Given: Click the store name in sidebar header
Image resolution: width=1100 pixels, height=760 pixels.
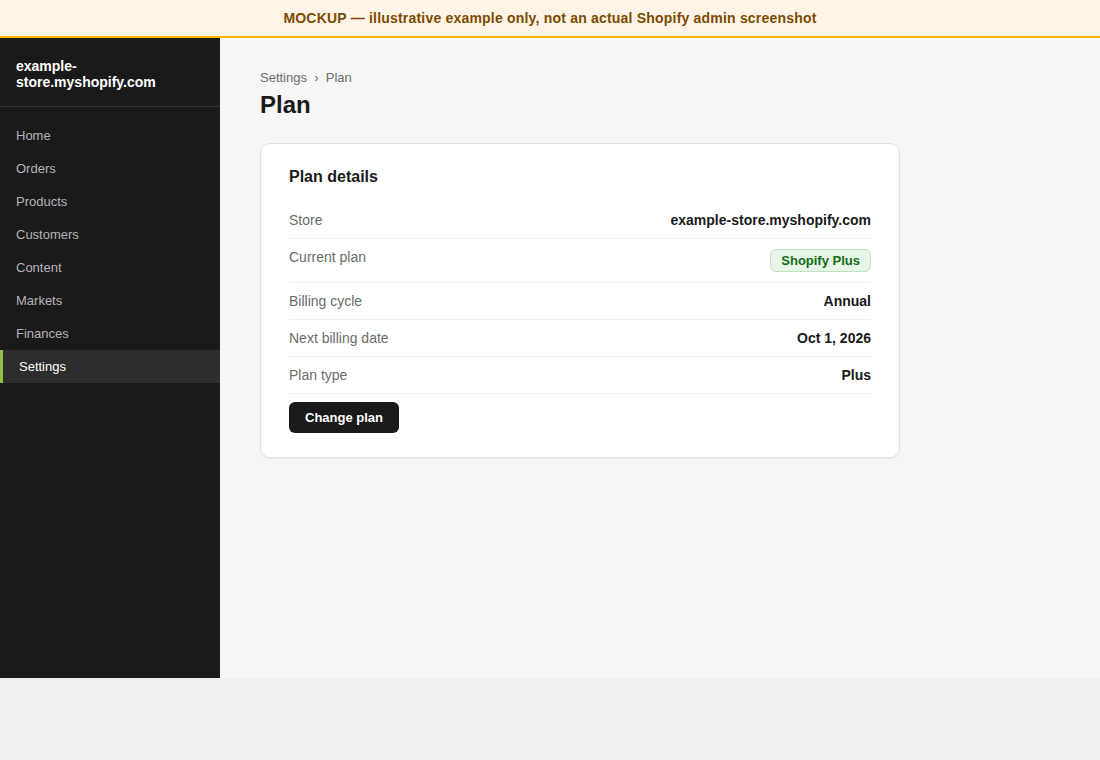Looking at the screenshot, I should click(86, 74).
